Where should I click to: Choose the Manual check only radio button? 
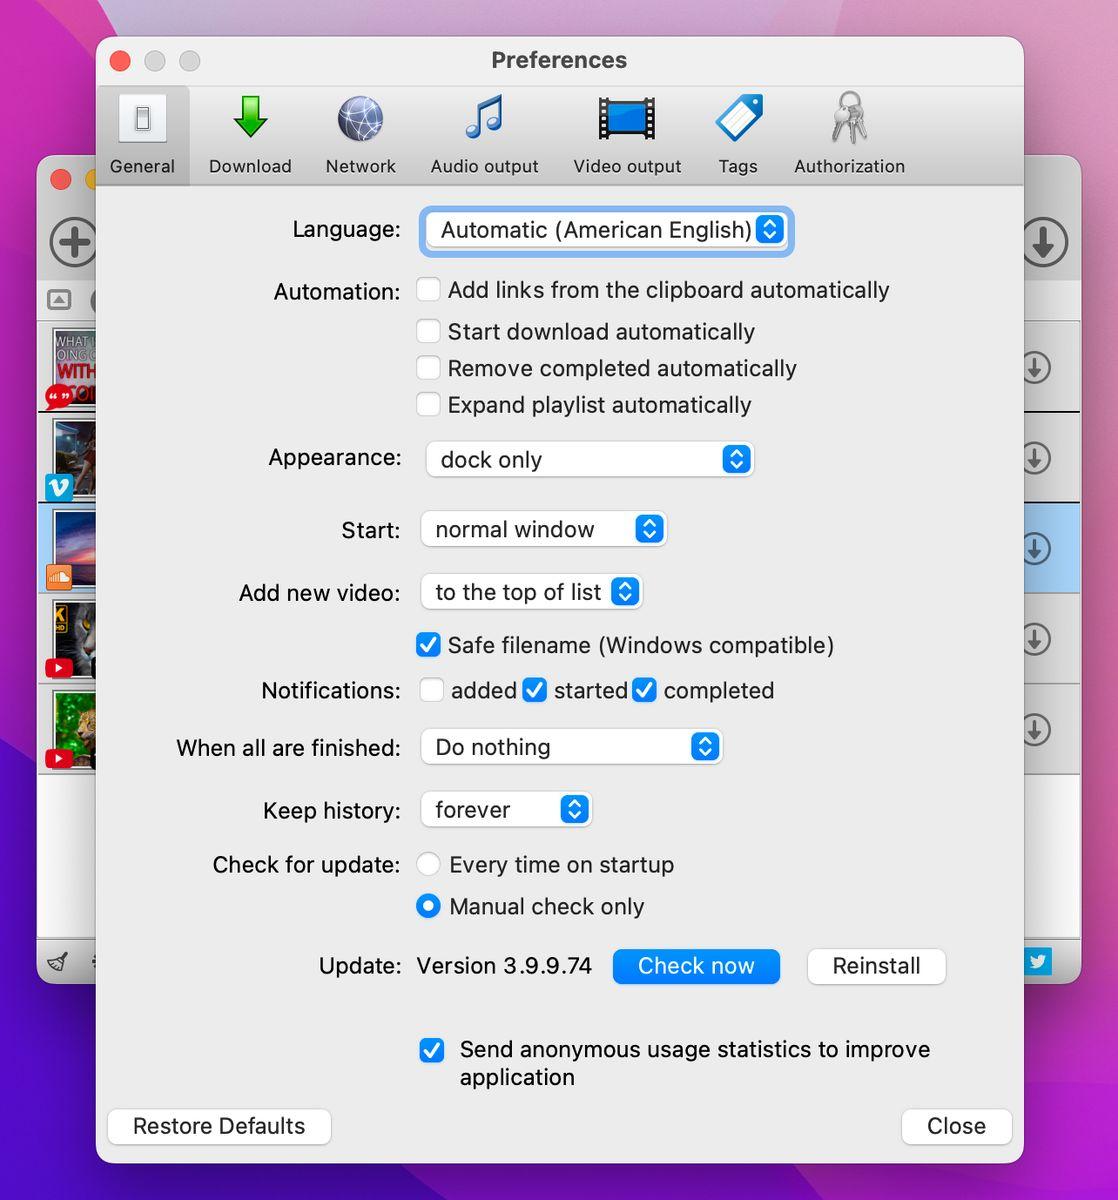tap(428, 906)
